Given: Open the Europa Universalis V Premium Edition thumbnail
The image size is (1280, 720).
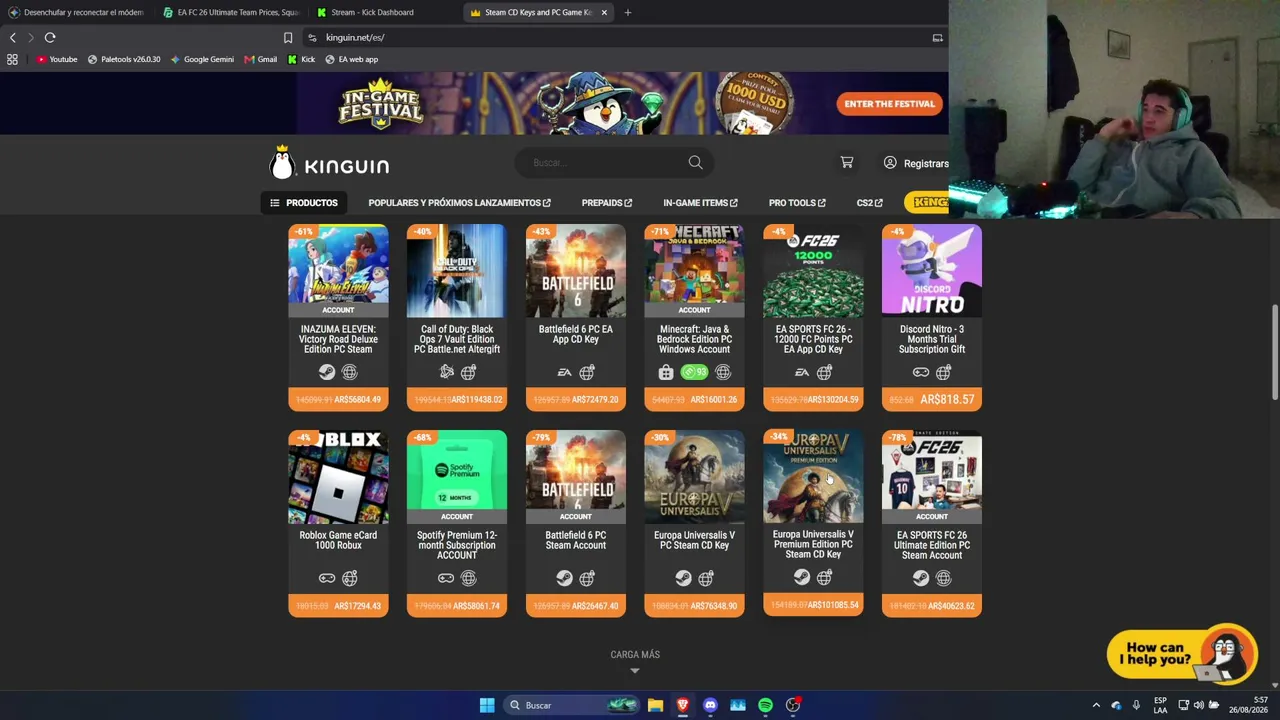Looking at the screenshot, I should click(x=813, y=477).
